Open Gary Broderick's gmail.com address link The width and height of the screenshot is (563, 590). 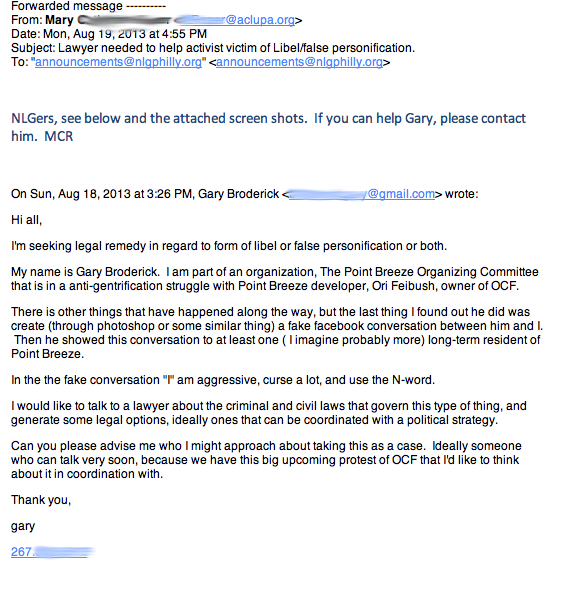362,194
